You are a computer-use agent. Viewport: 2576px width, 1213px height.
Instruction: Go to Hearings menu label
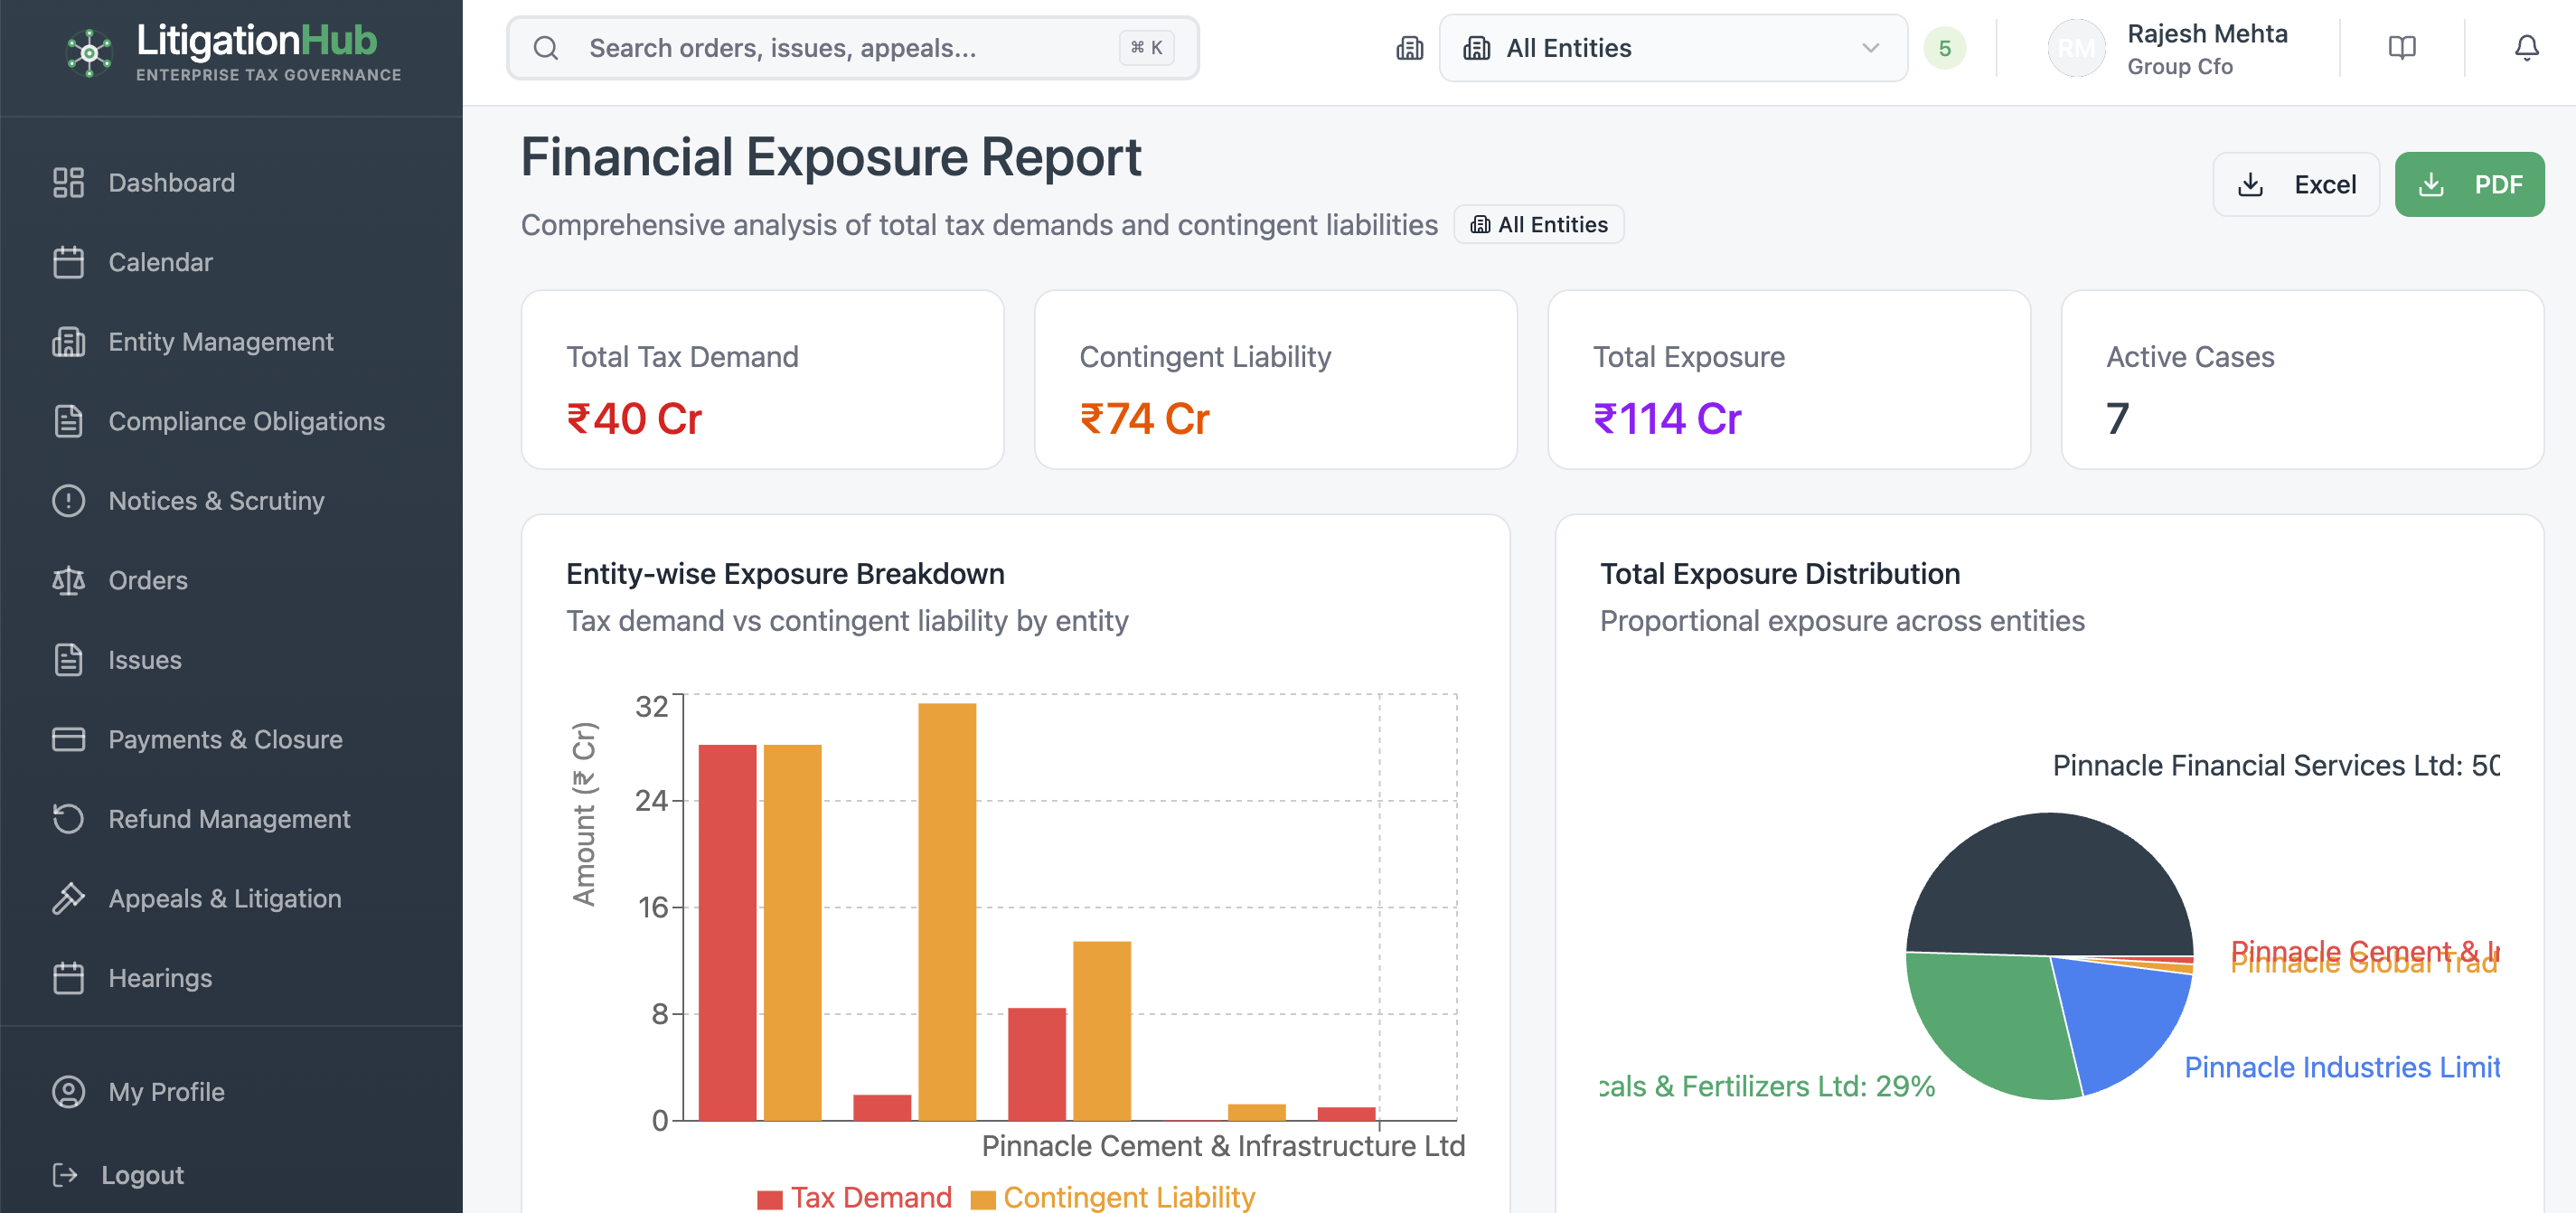tap(161, 978)
